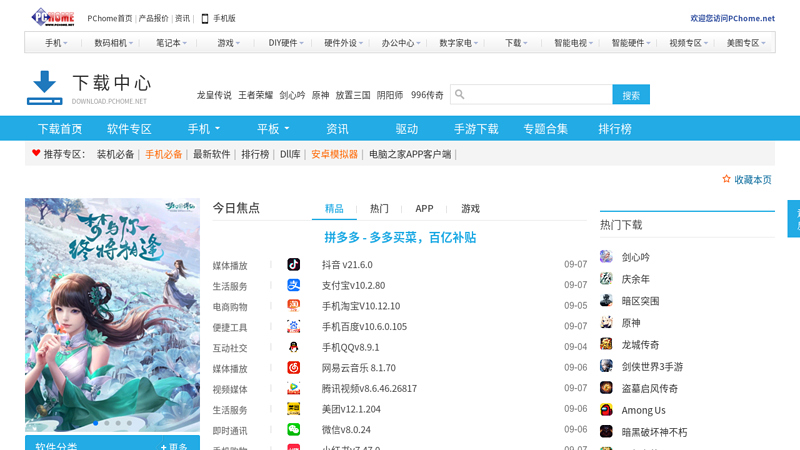Open 软件专区 in blue menu
The height and width of the screenshot is (450, 800).
[129, 129]
